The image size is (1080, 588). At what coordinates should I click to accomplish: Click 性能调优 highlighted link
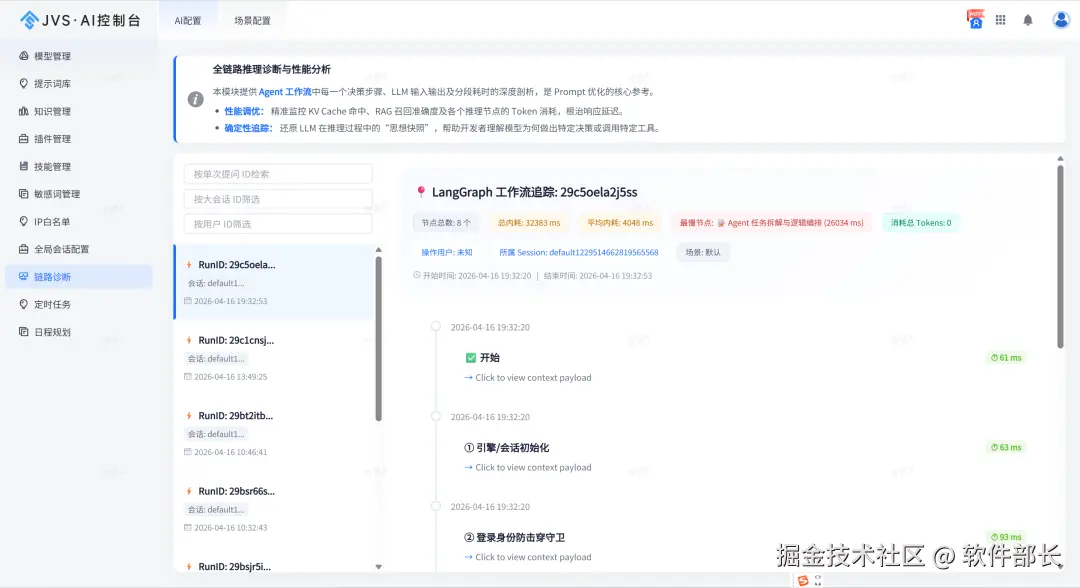click(244, 111)
